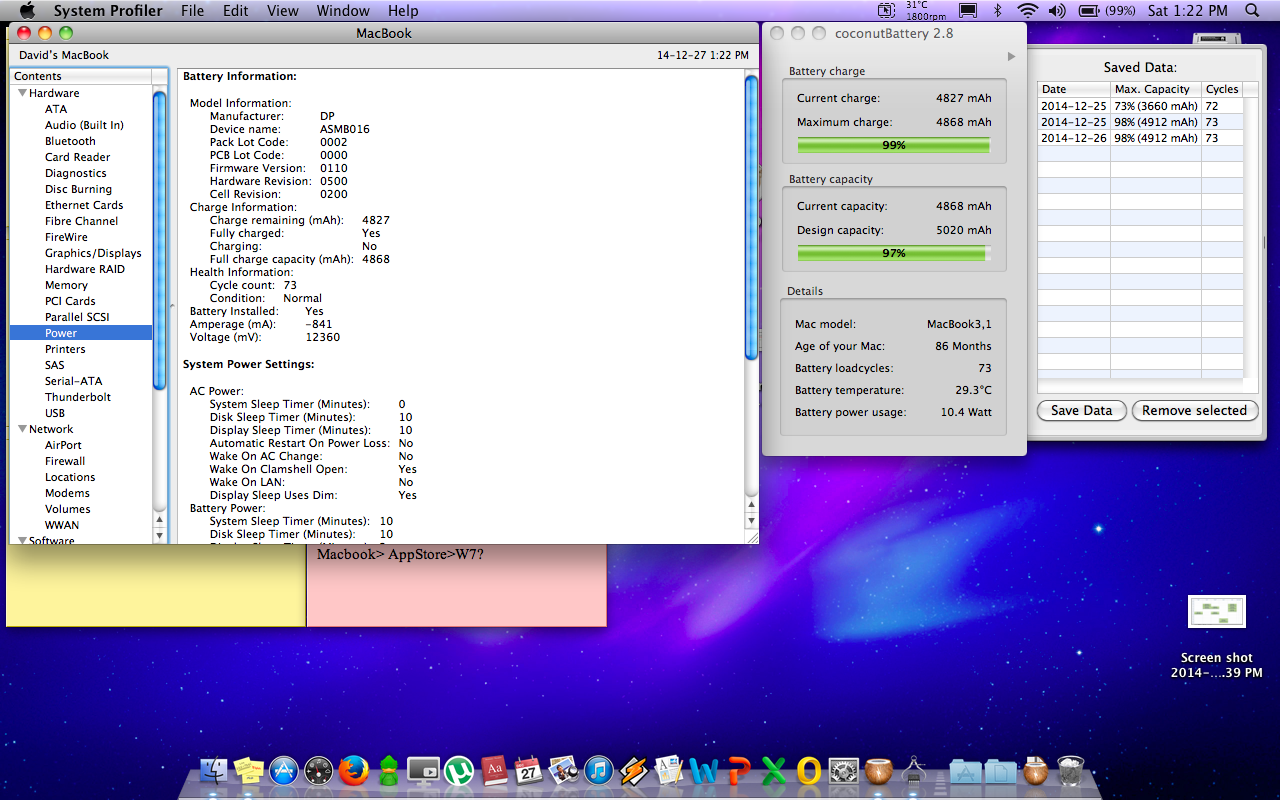This screenshot has width=1280, height=800.
Task: Select Thunderbolt in Hardware list
Action: 81,397
